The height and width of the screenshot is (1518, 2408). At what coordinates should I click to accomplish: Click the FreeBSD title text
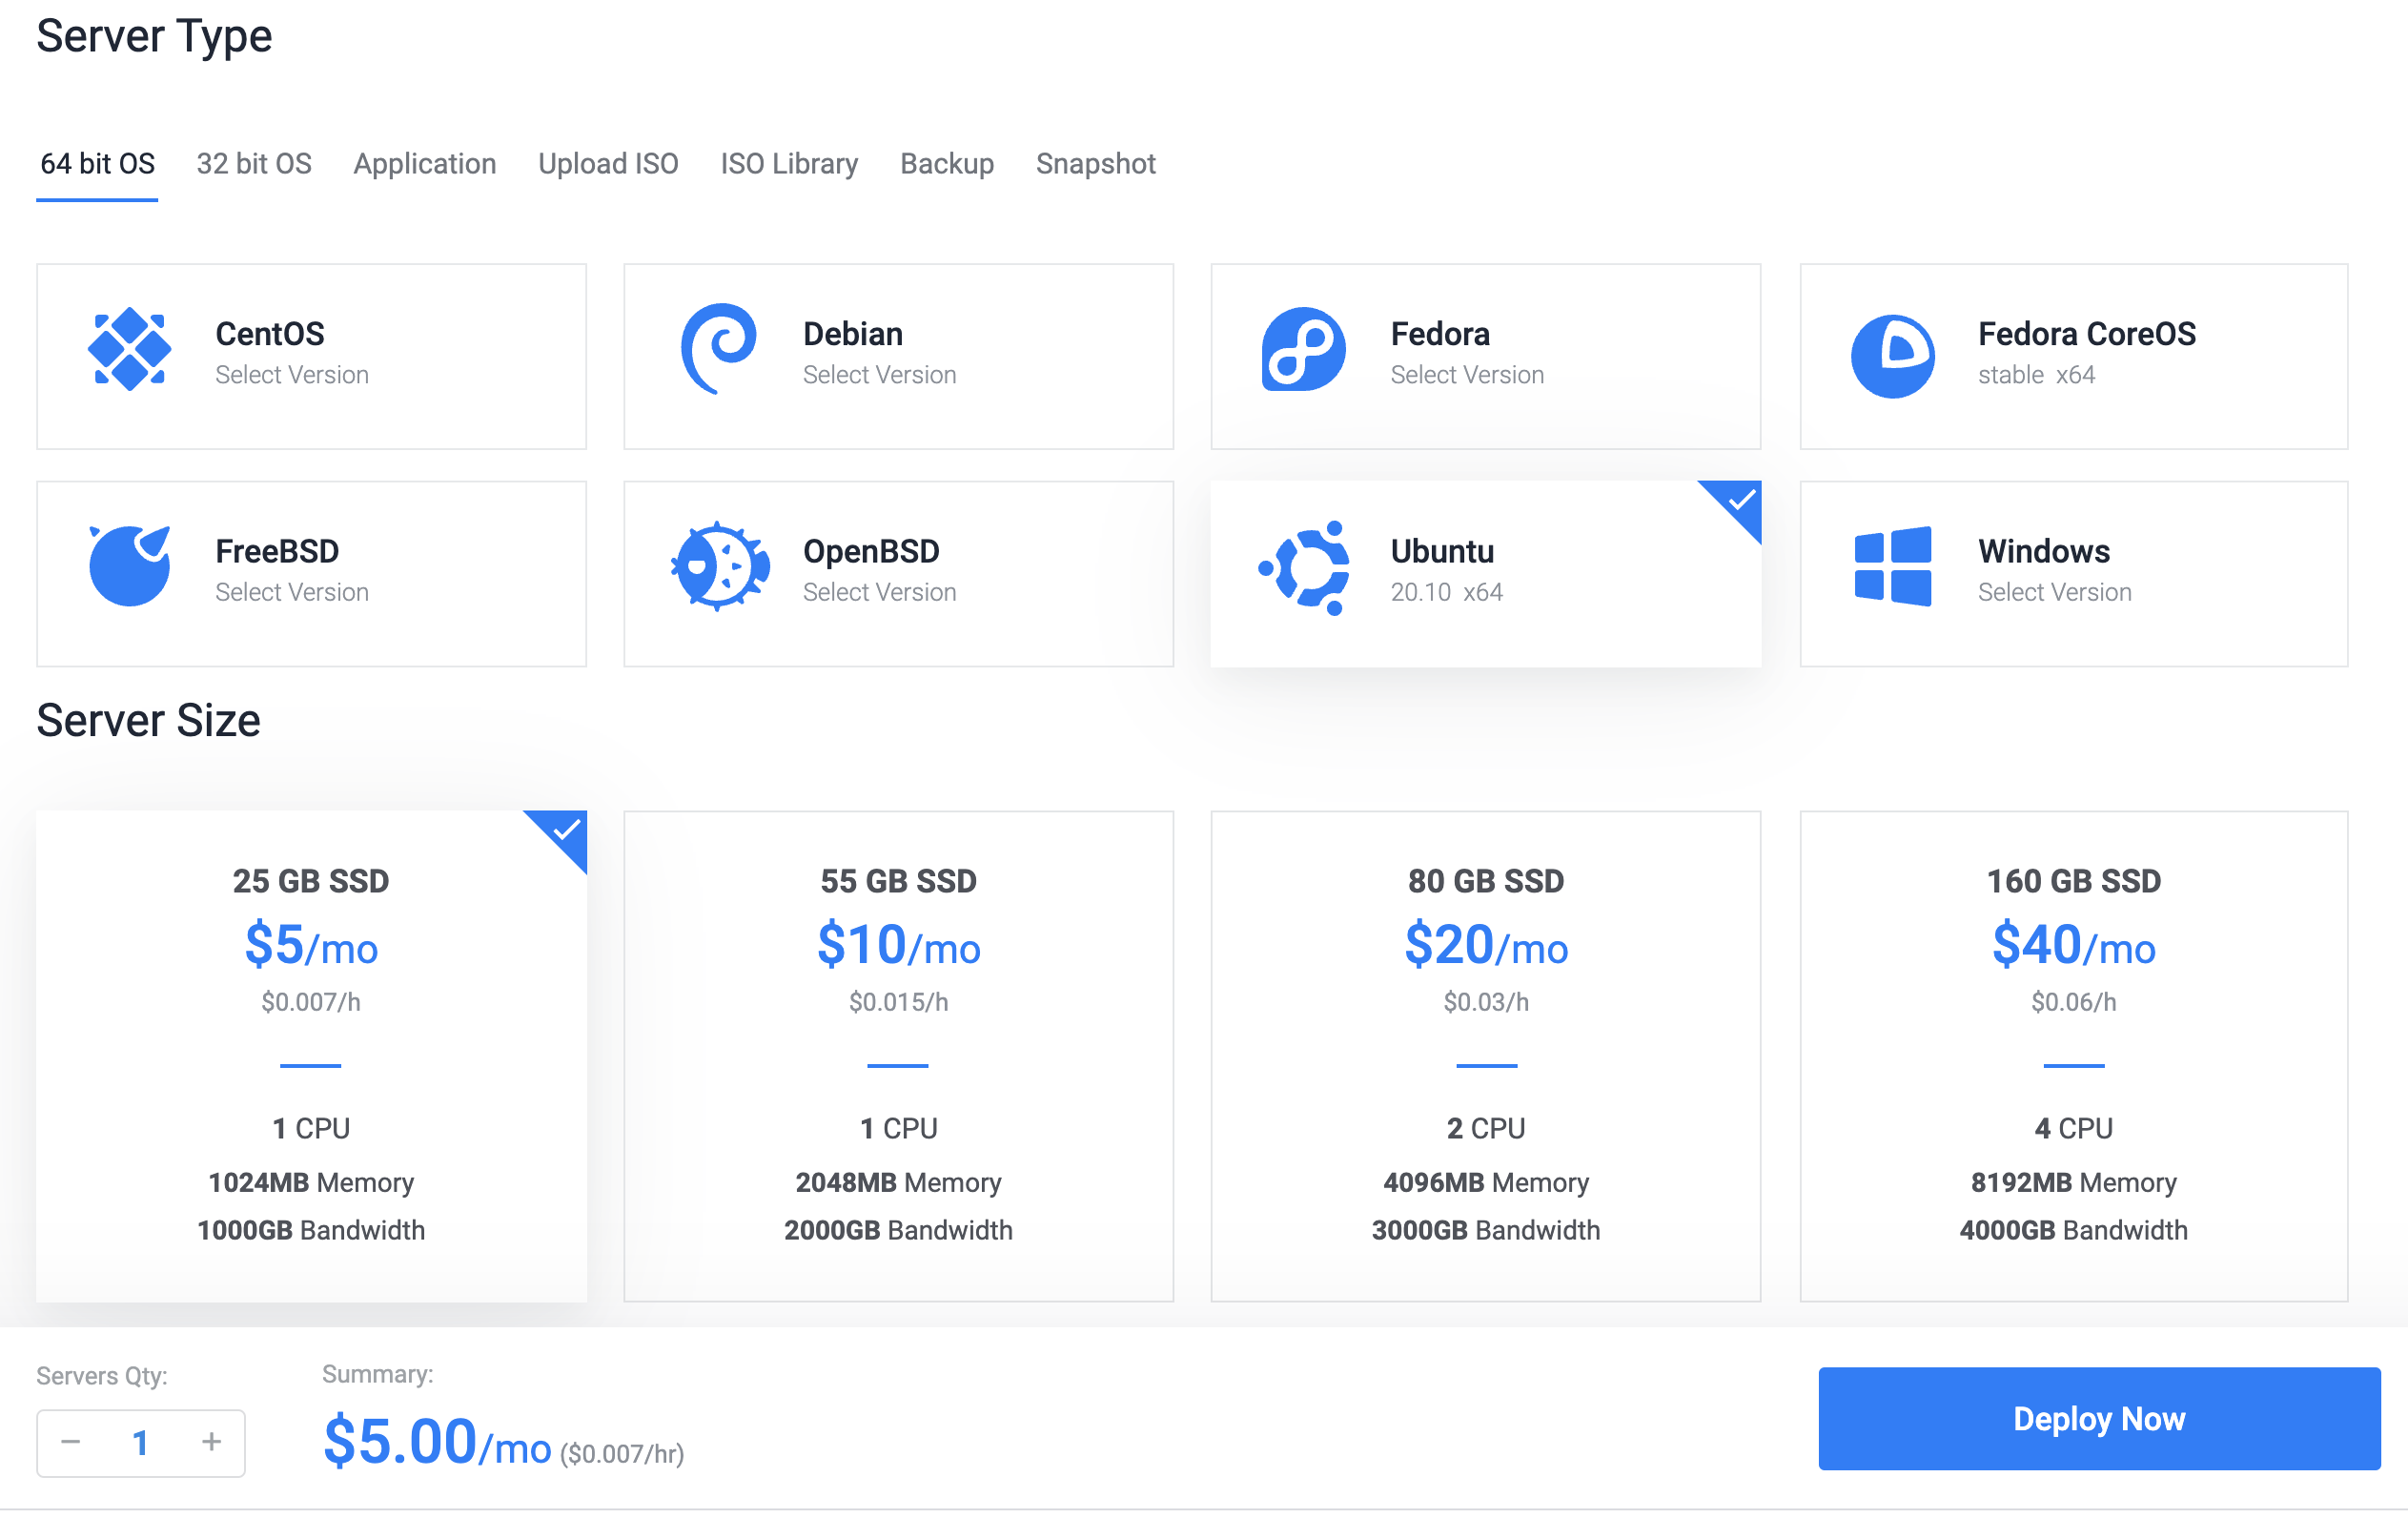click(x=277, y=551)
